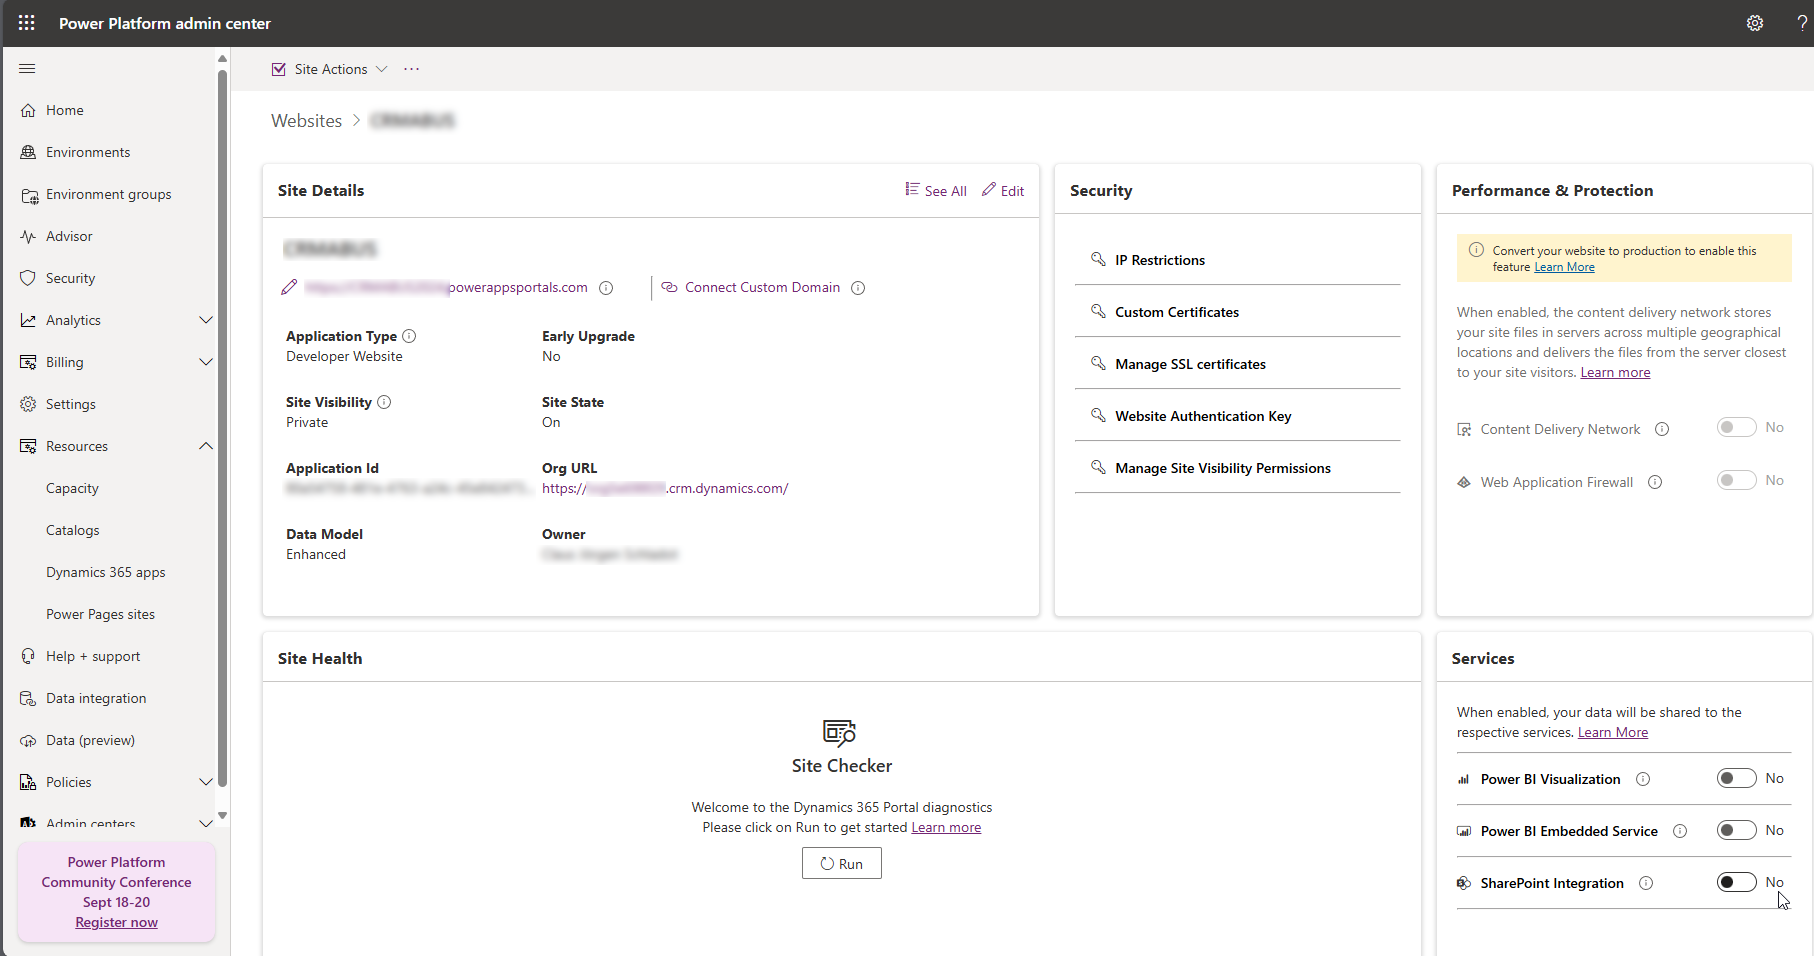This screenshot has width=1814, height=956.
Task: Click info icon next to powerappsportals.com URL
Action: [606, 288]
